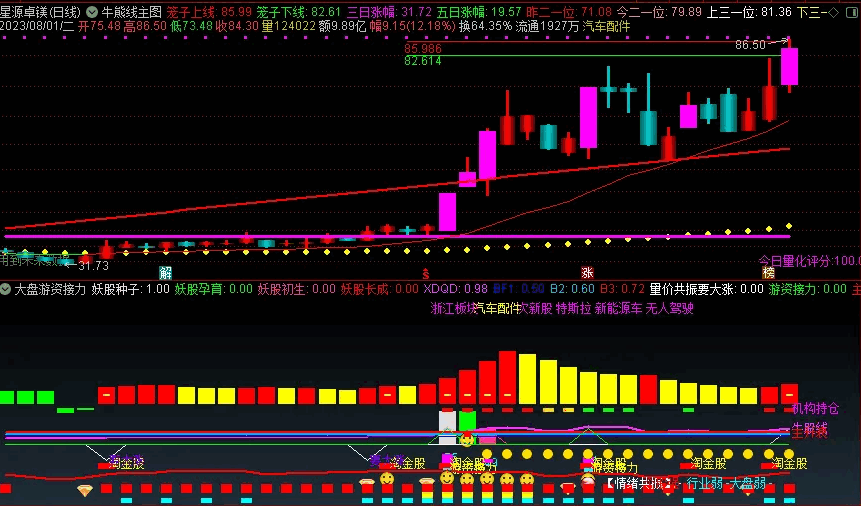Click the 今二一位: 79.89 readout
861x506 pixels.
click(659, 12)
